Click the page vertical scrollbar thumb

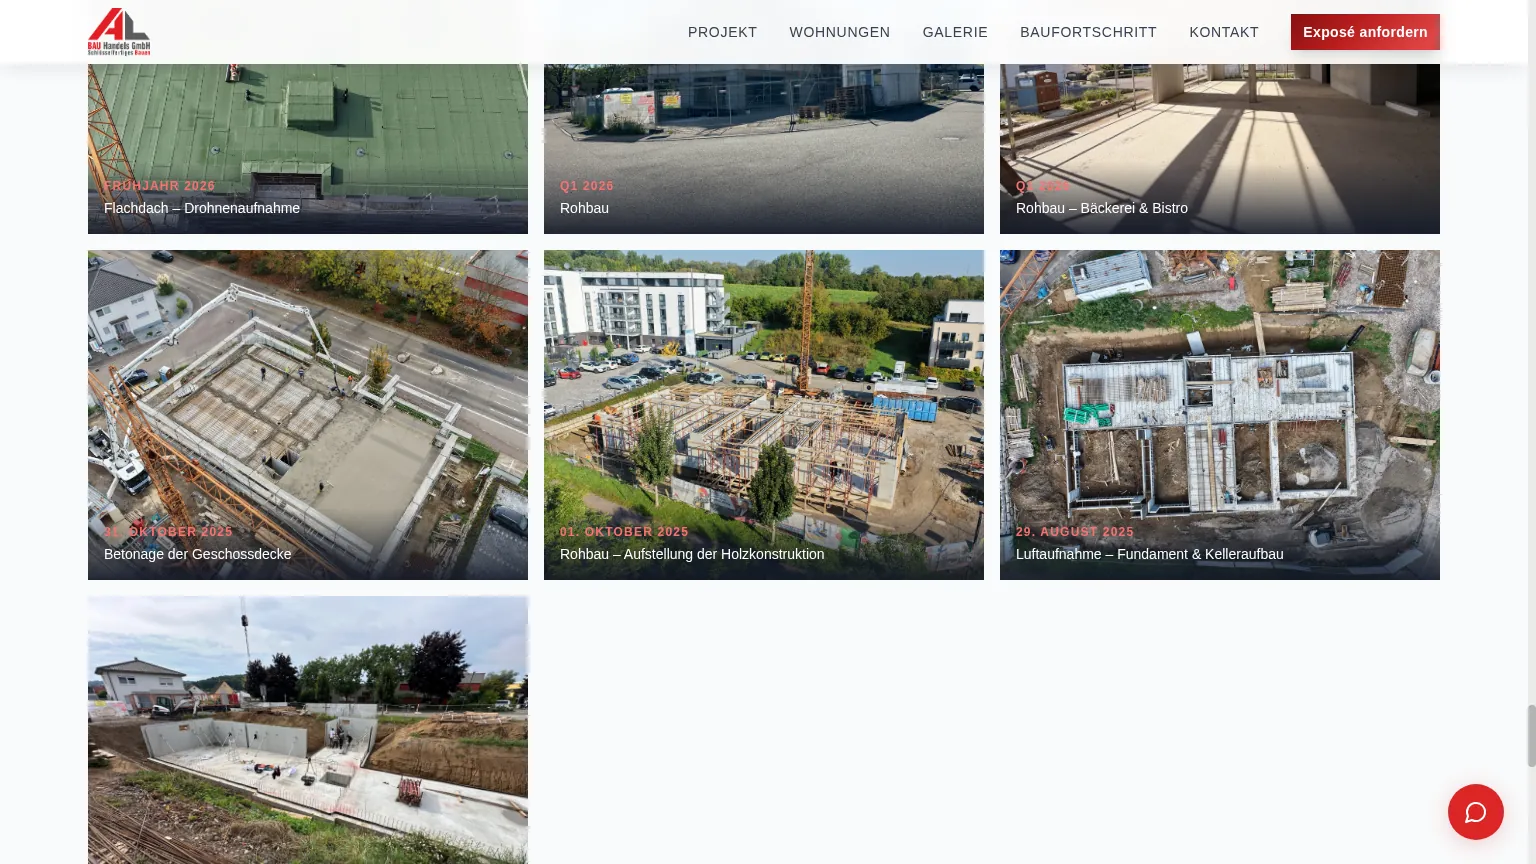[1530, 735]
